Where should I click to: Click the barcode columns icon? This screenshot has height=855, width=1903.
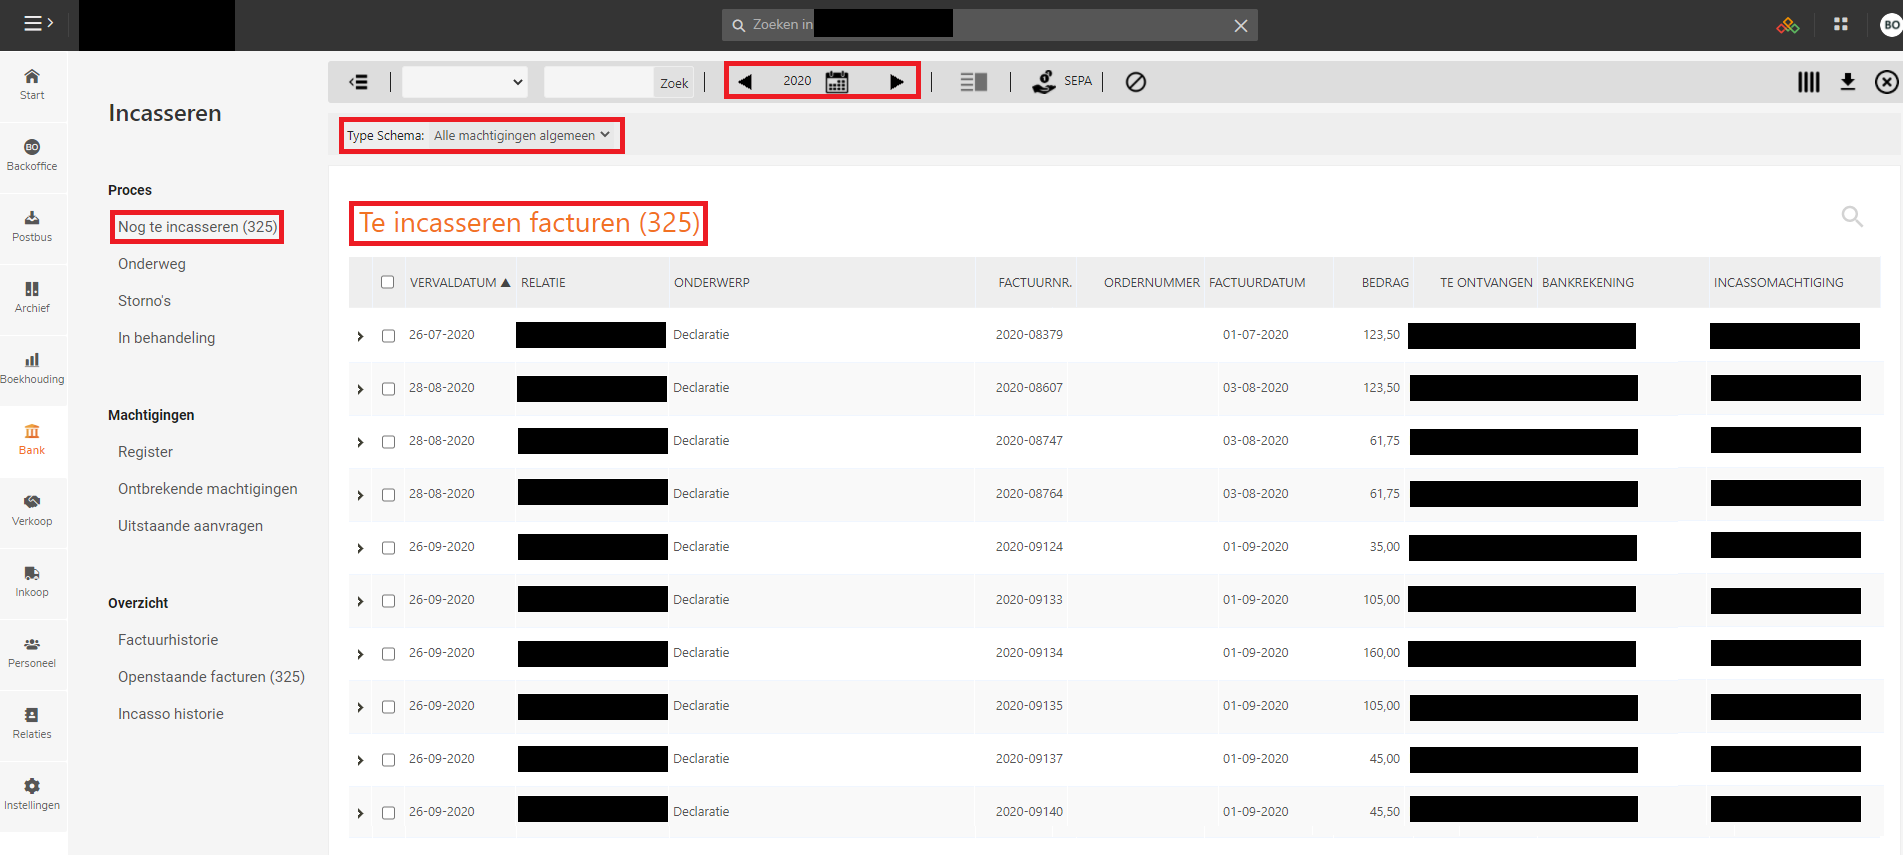[x=1808, y=82]
